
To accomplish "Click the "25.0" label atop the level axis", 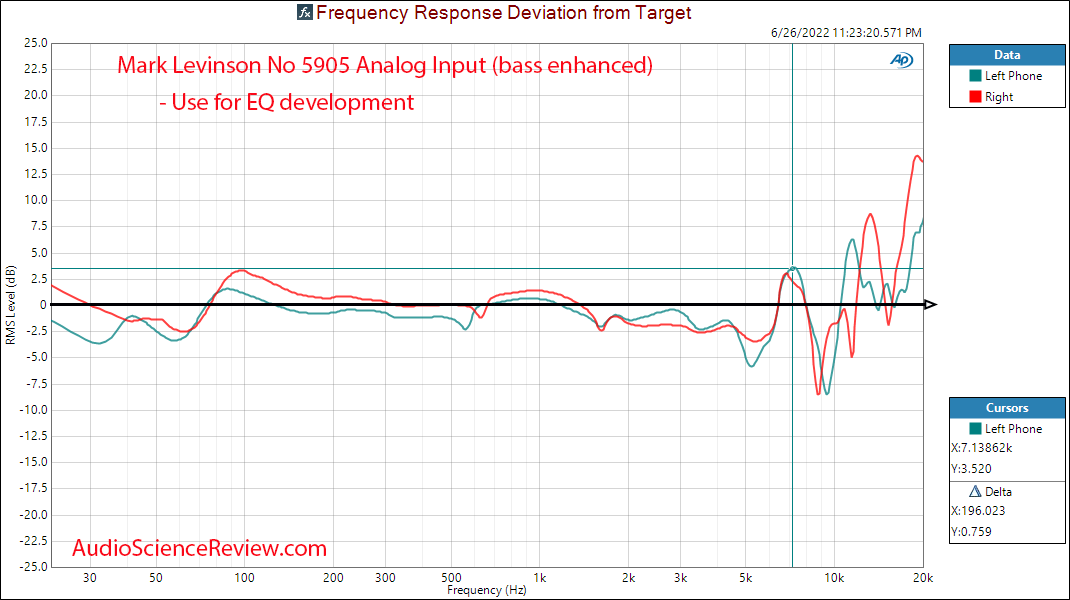I will [x=35, y=43].
